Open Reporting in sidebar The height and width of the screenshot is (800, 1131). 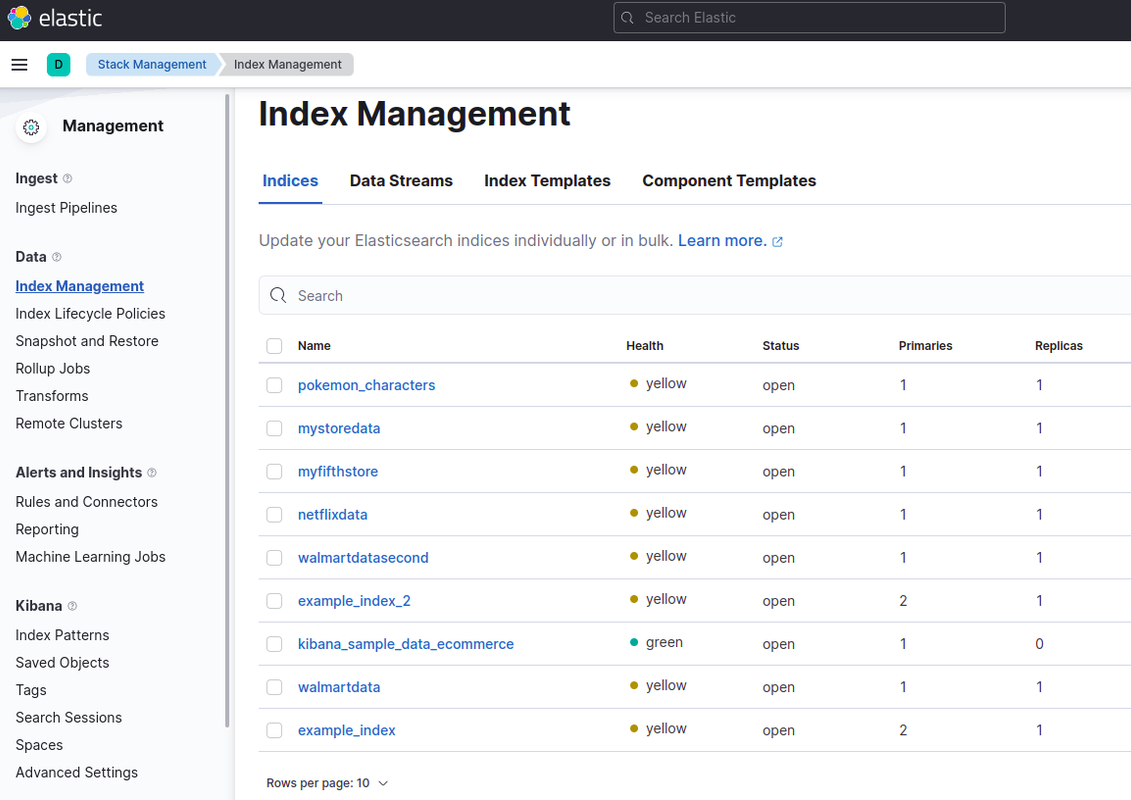click(x=47, y=529)
